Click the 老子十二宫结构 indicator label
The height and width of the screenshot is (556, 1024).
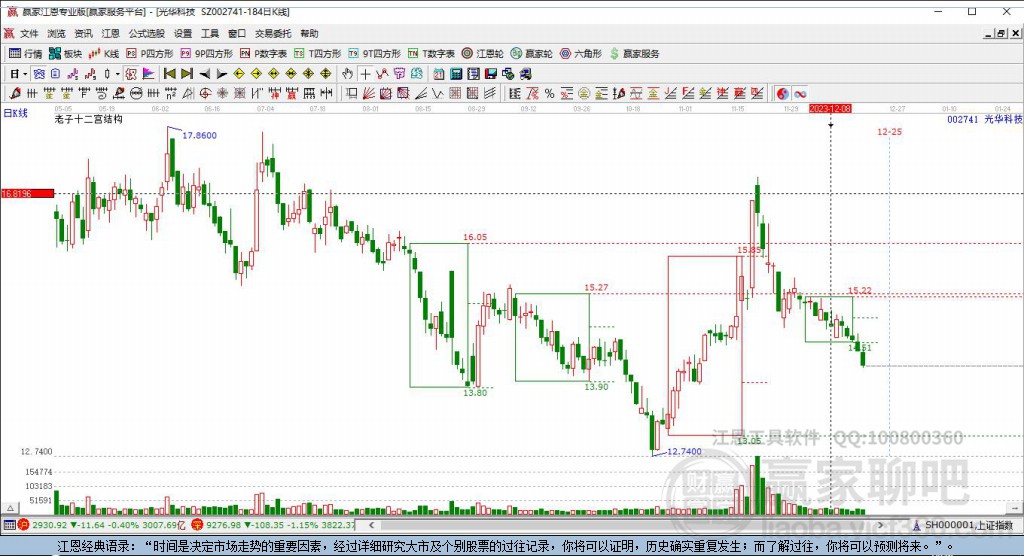[x=88, y=119]
